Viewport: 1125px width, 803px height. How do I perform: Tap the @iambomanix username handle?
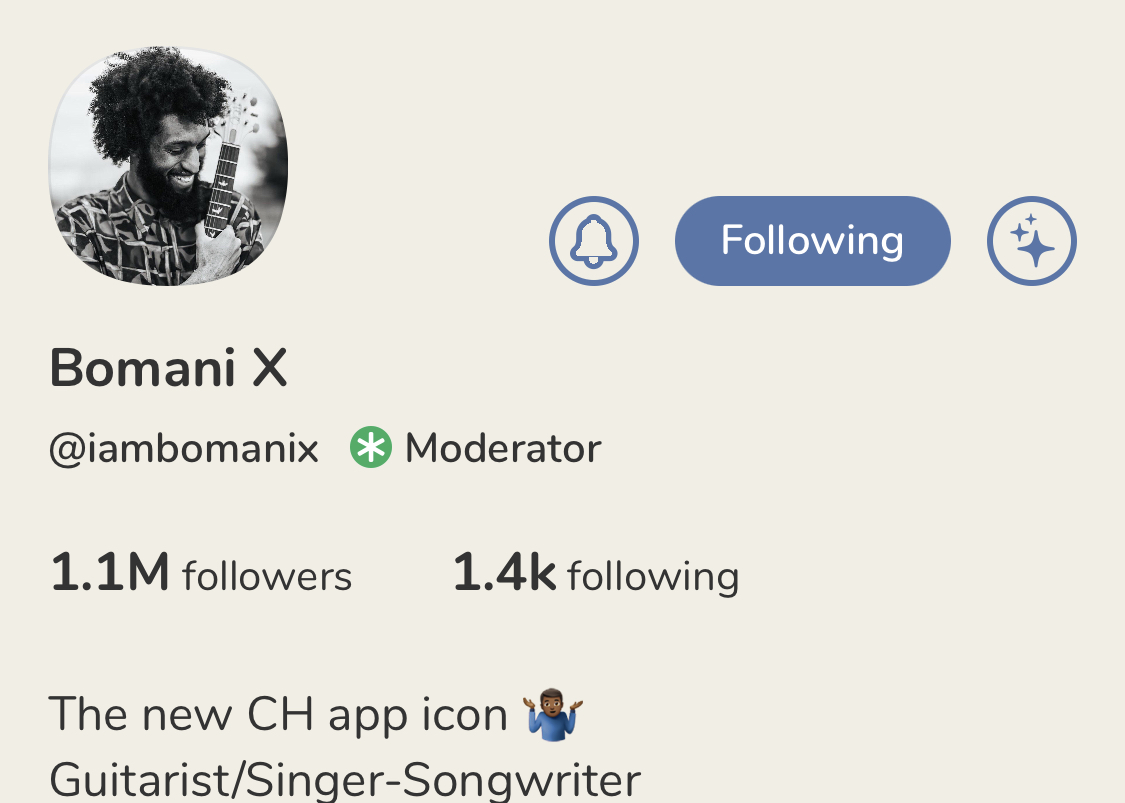pyautogui.click(x=184, y=449)
